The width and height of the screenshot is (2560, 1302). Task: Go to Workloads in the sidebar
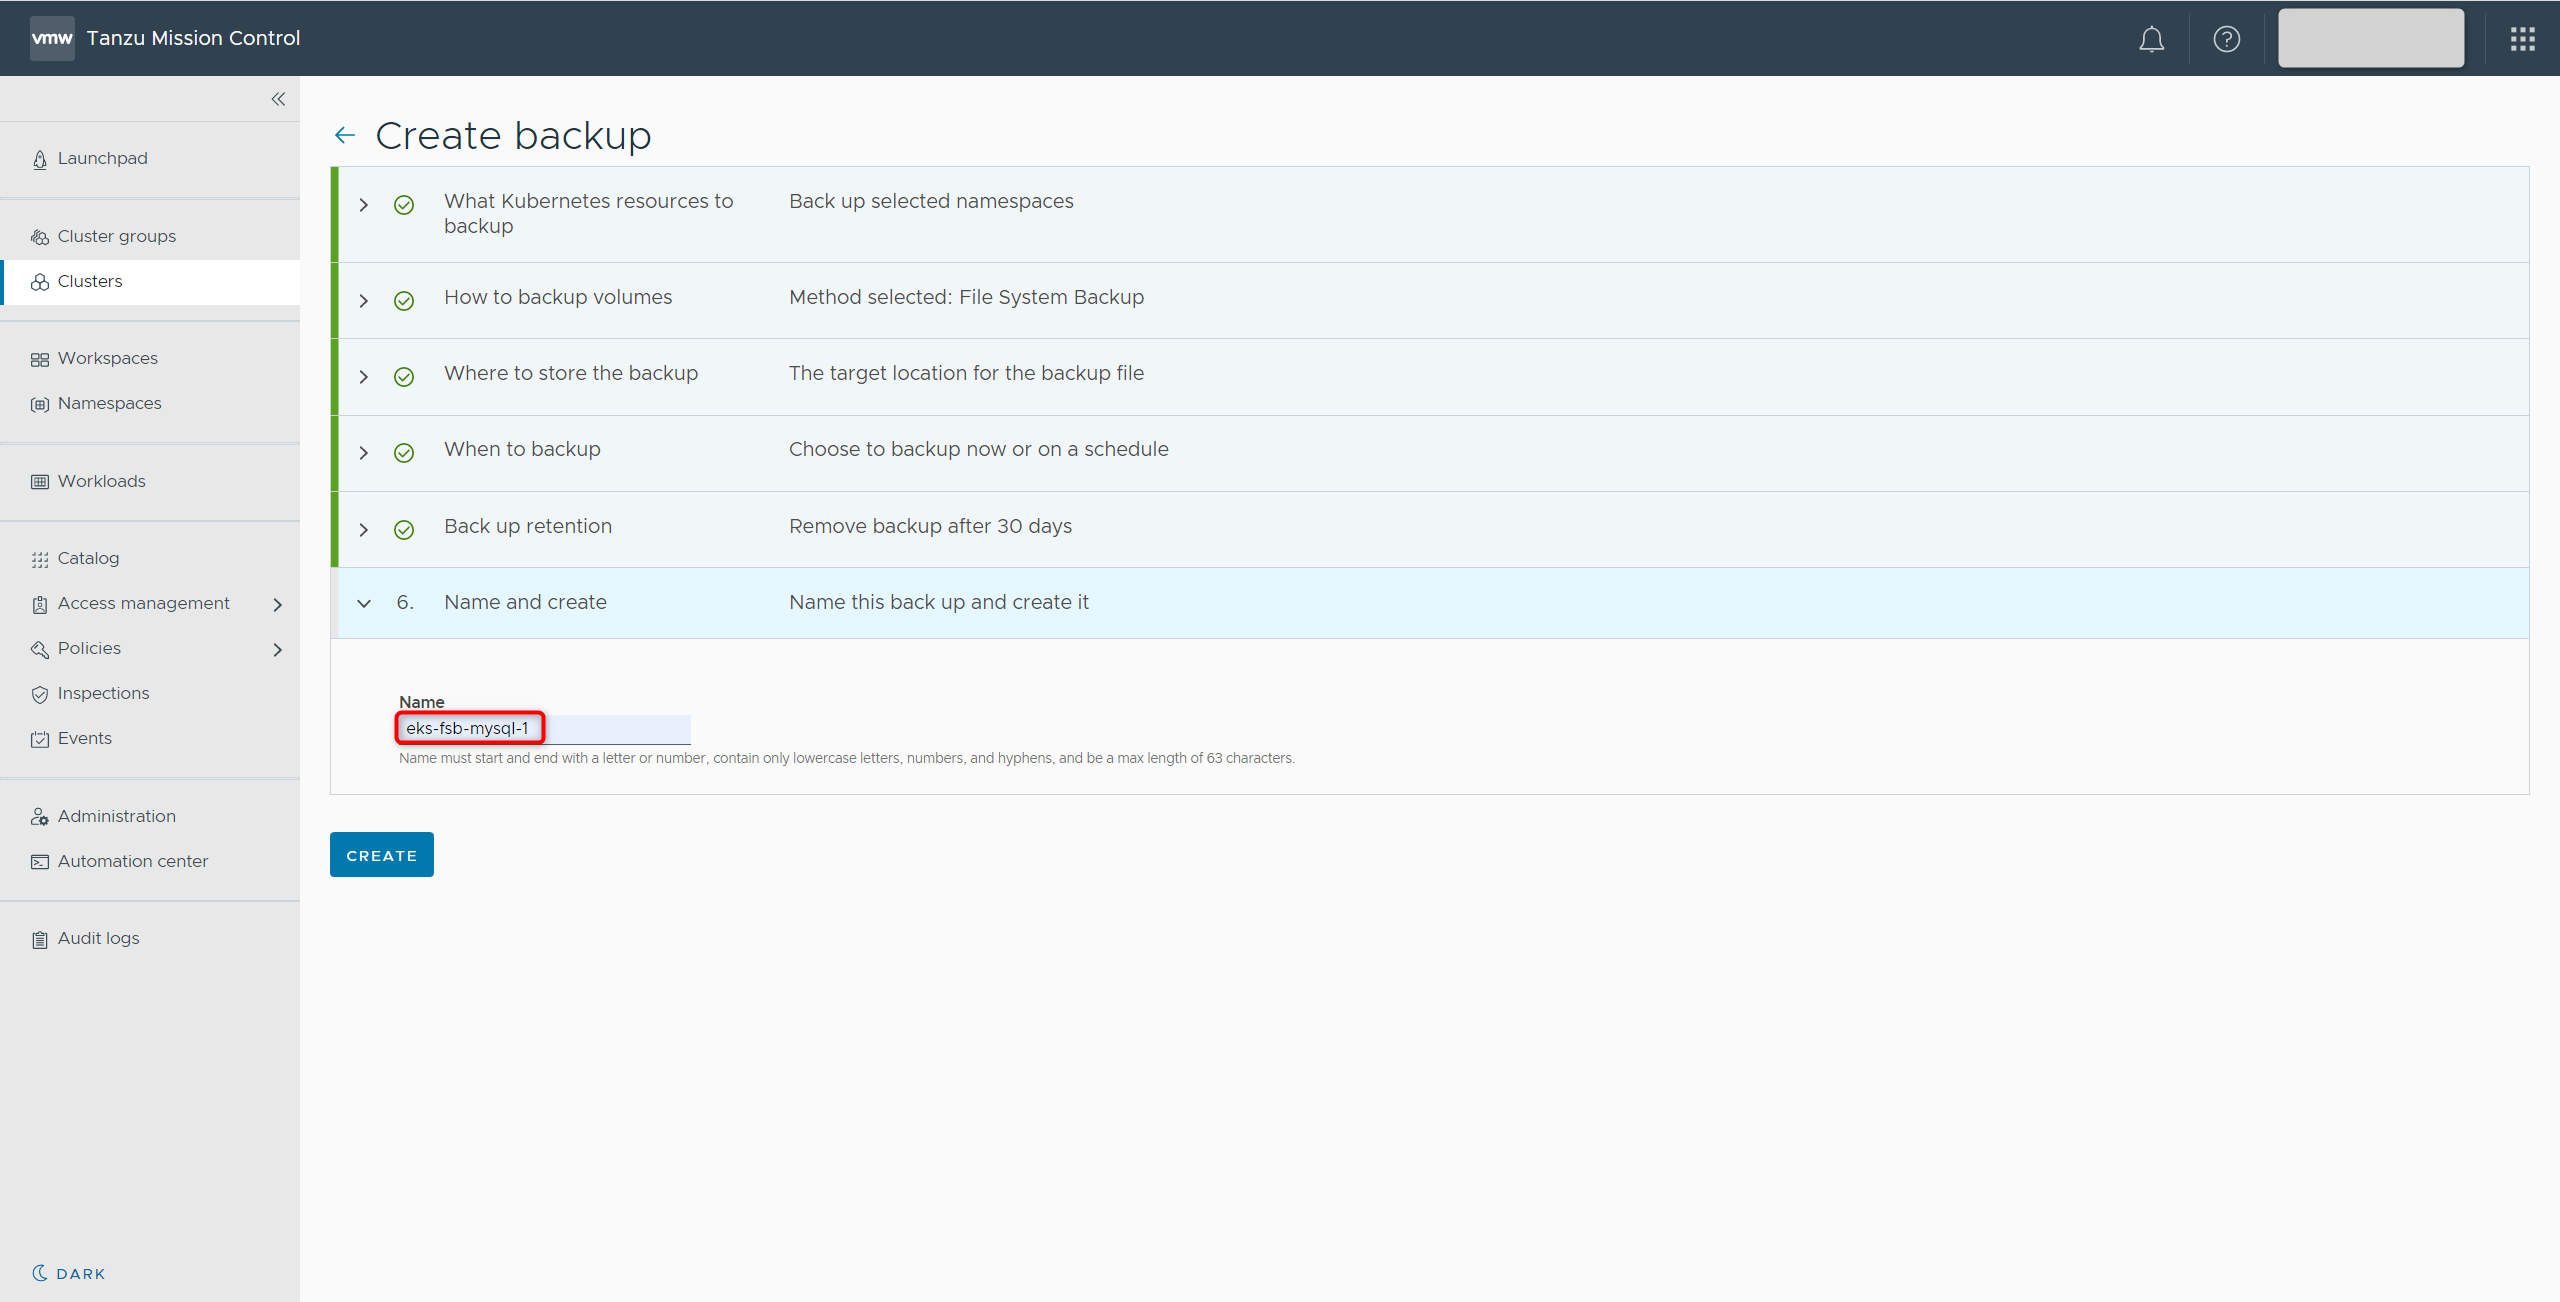click(x=101, y=481)
